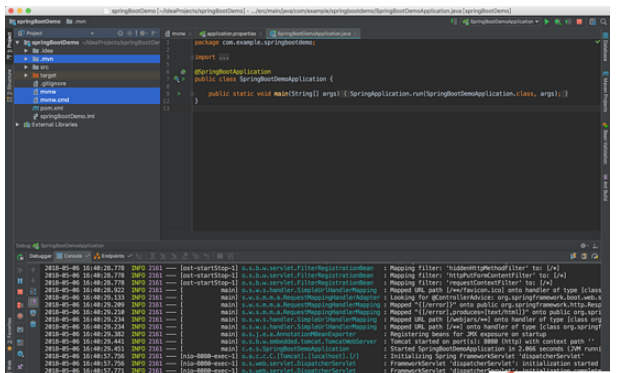Image resolution: width=624 pixels, height=373 pixels.
Task: Close the SpringBootDemoApplication.java tab
Action: 355,34
